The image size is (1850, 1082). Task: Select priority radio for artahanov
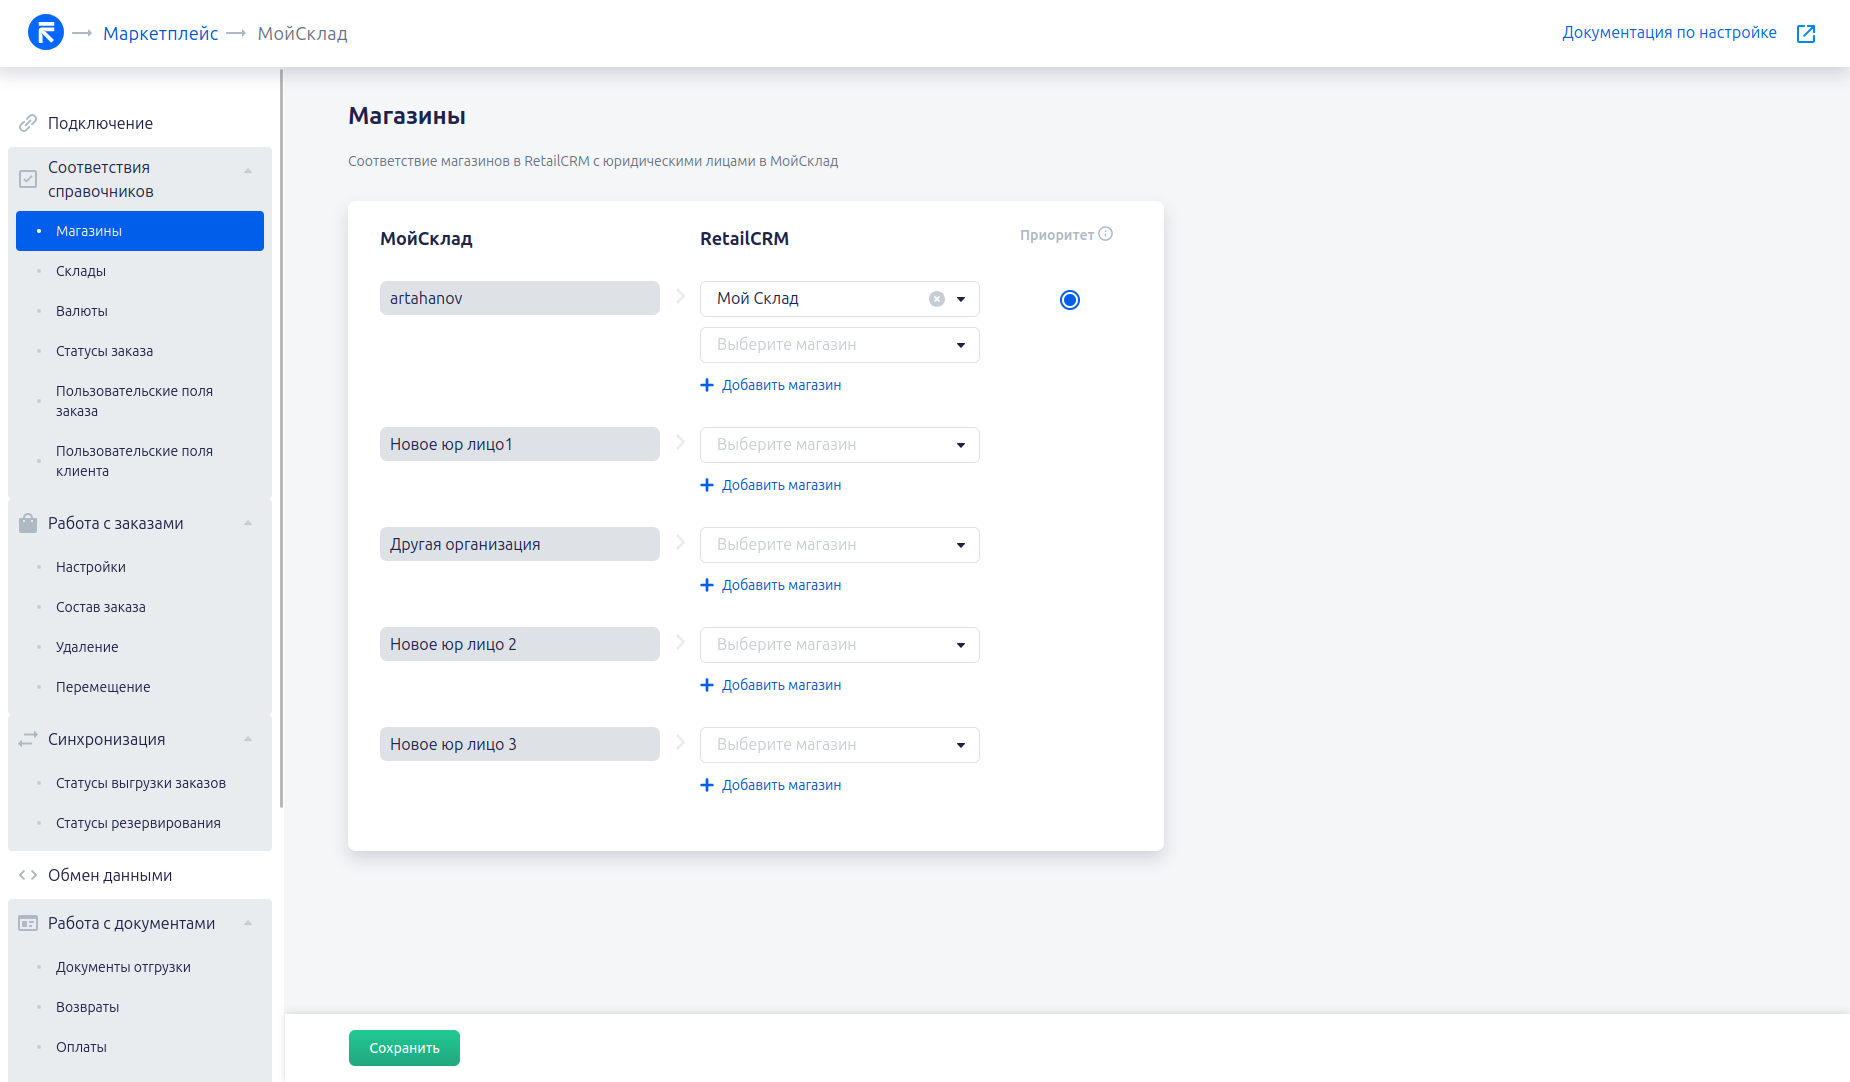[1069, 300]
